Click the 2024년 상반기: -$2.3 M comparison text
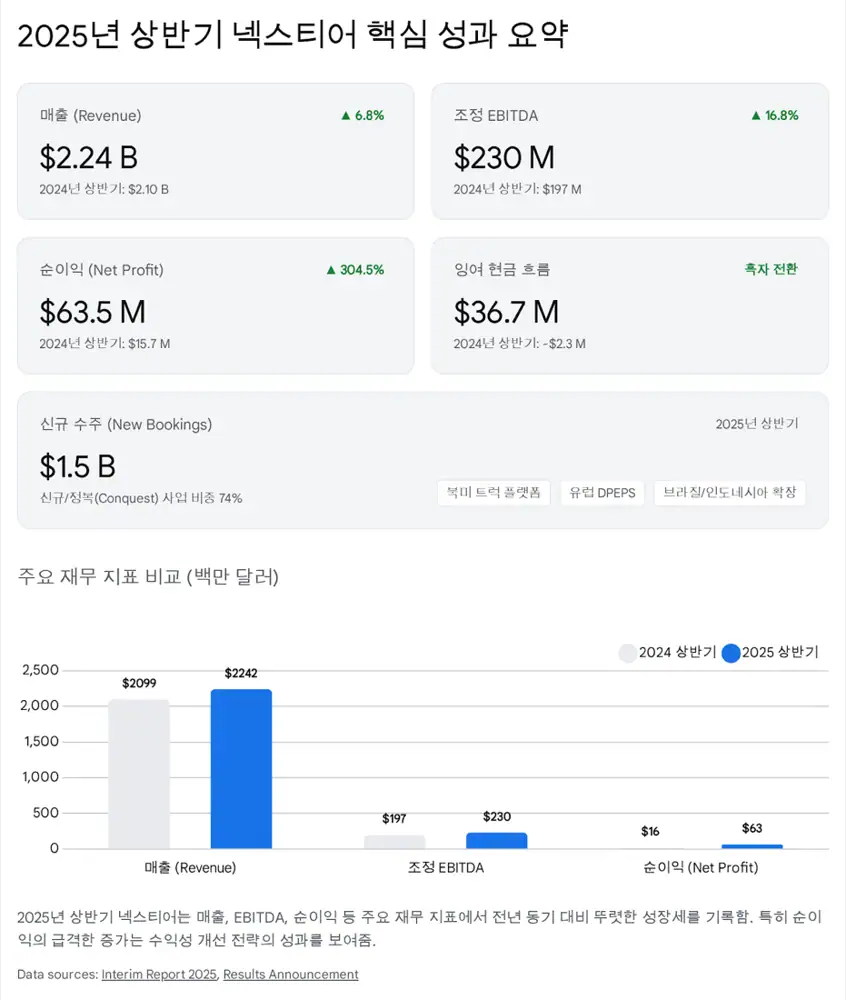 tap(520, 343)
